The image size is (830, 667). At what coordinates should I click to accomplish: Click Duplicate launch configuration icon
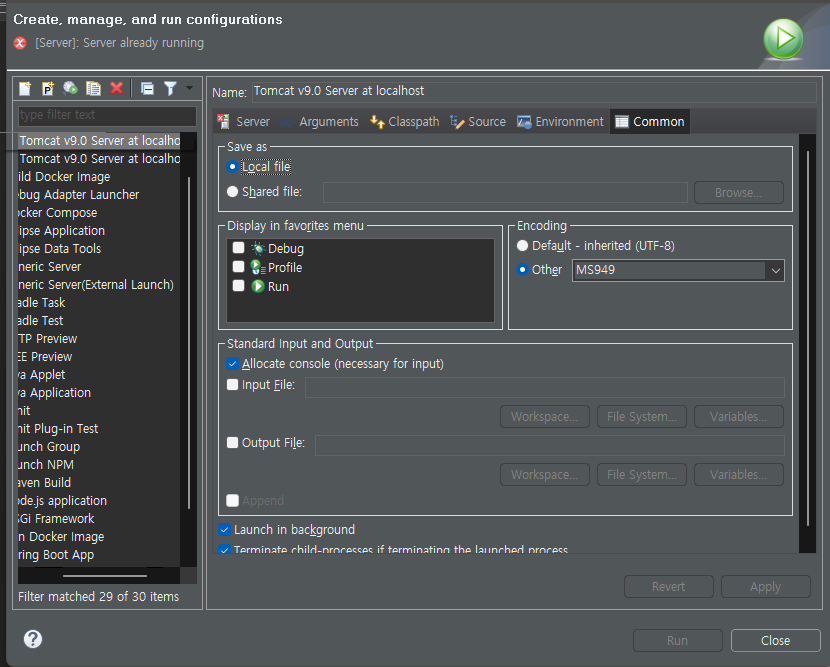coord(93,88)
